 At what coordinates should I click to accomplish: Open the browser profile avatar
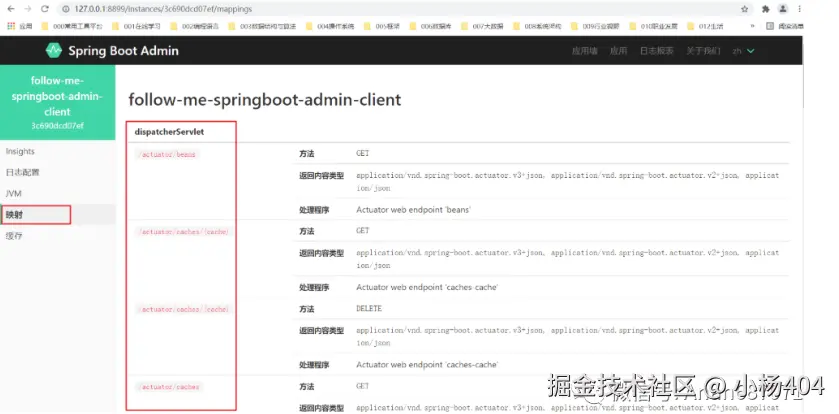point(783,9)
